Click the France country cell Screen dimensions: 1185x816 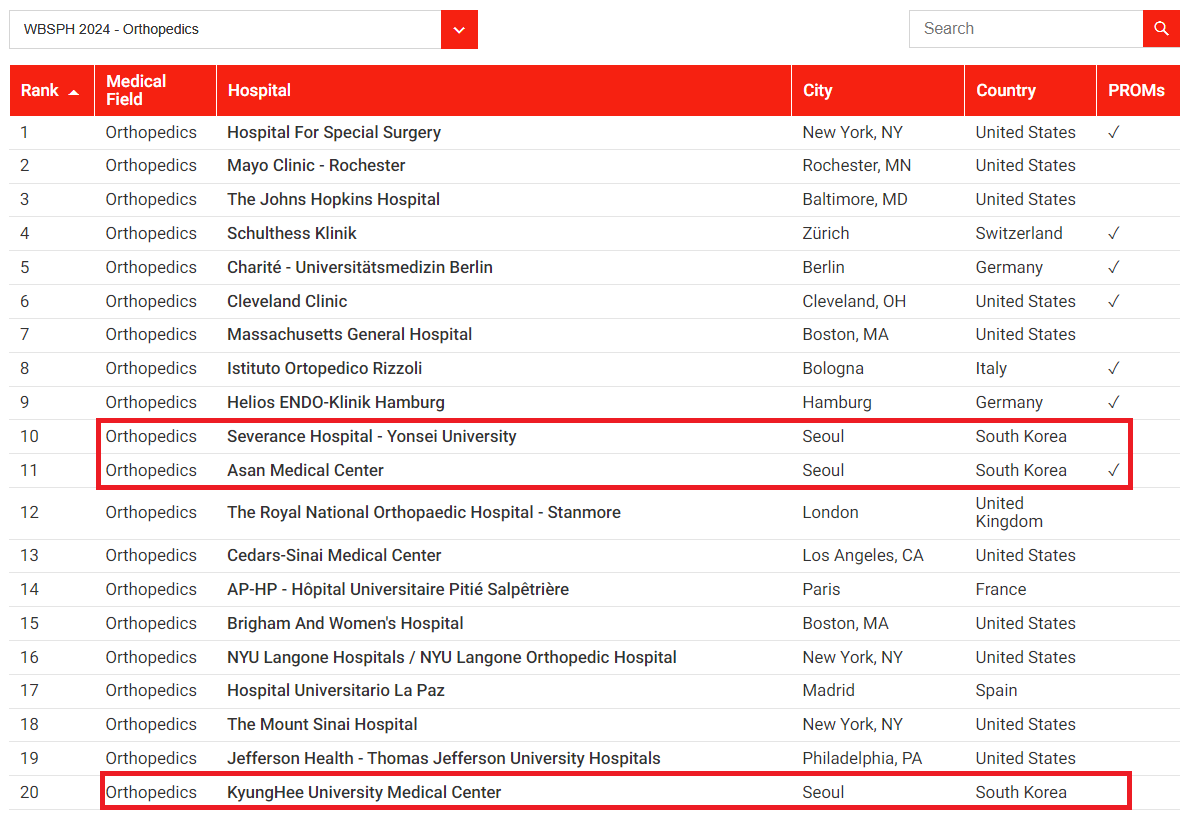coord(1001,589)
